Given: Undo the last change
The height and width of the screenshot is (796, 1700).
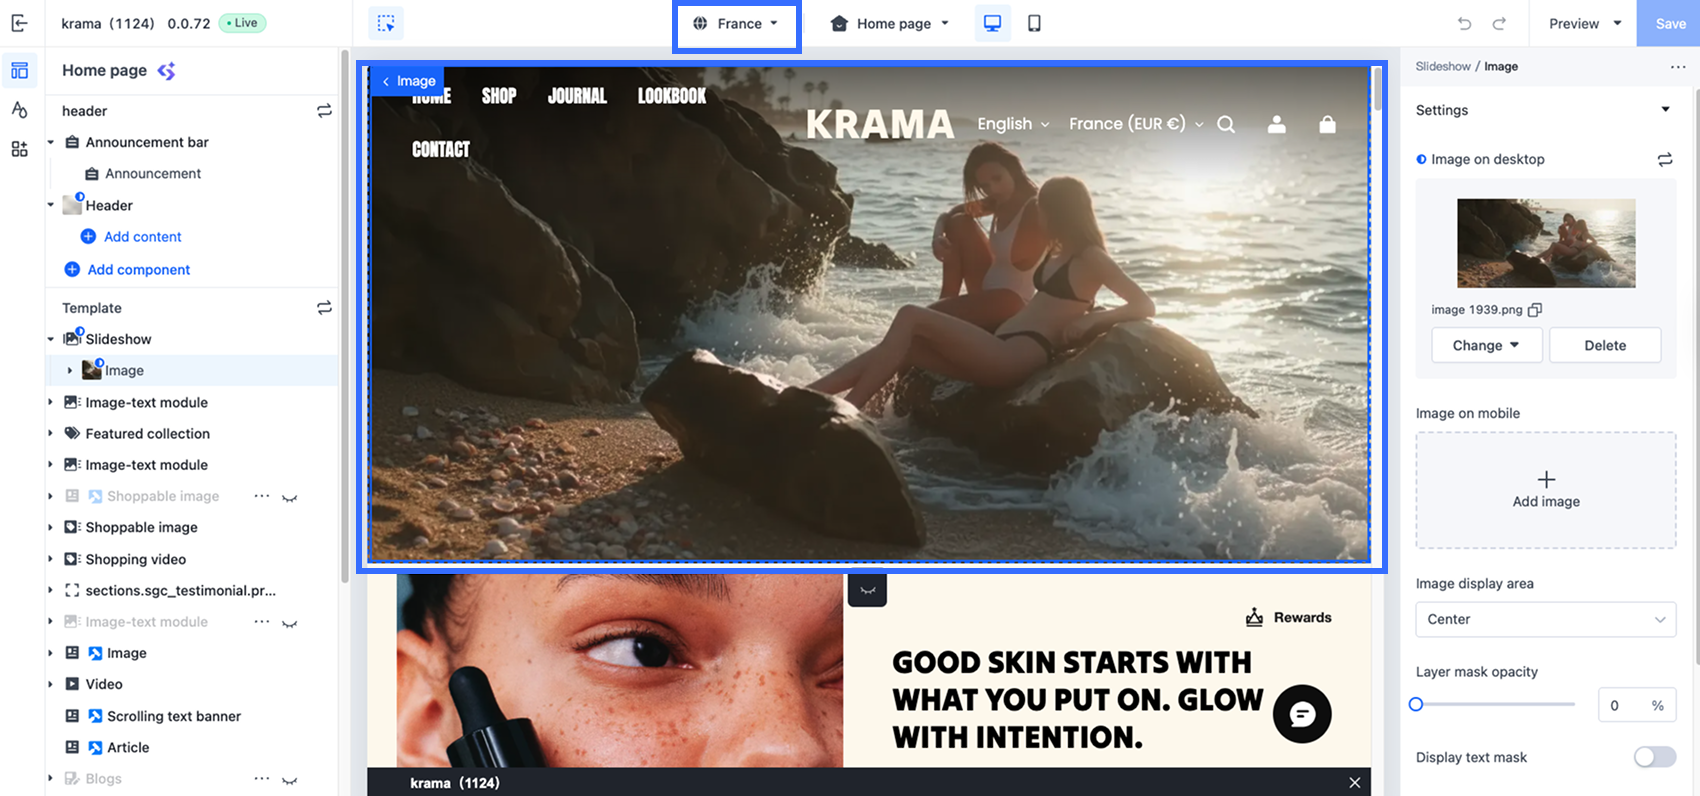Looking at the screenshot, I should 1465,23.
